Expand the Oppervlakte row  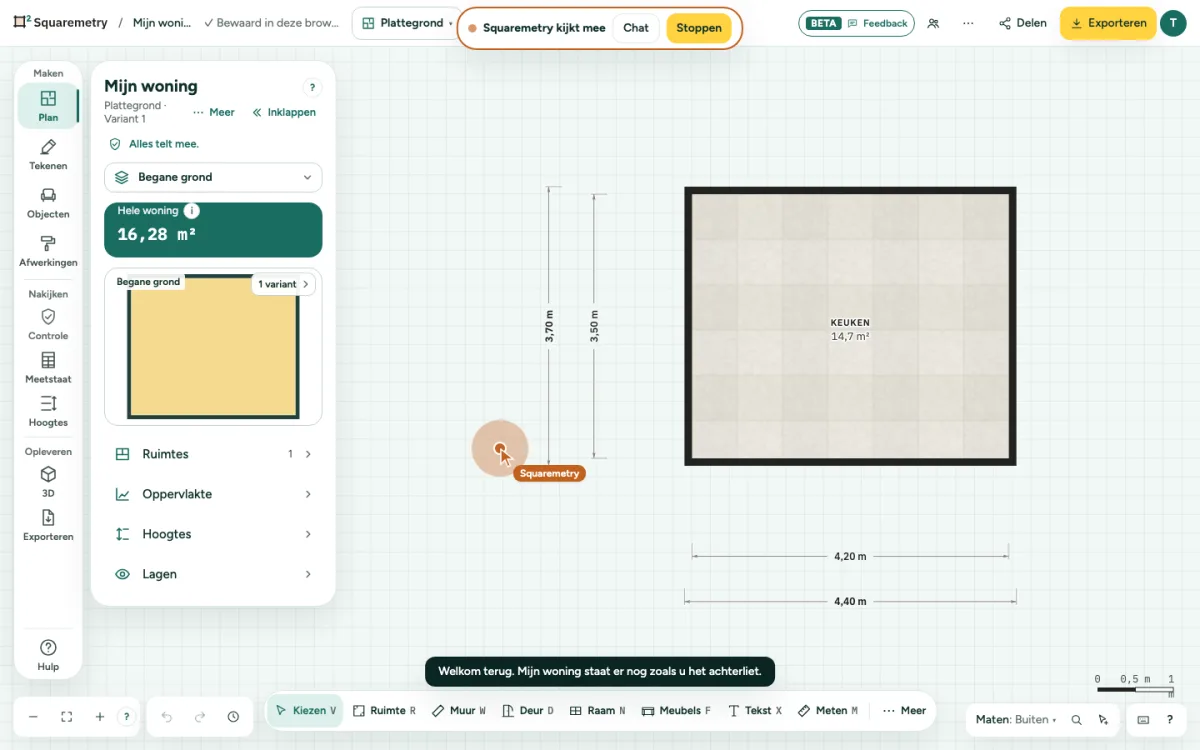point(213,494)
